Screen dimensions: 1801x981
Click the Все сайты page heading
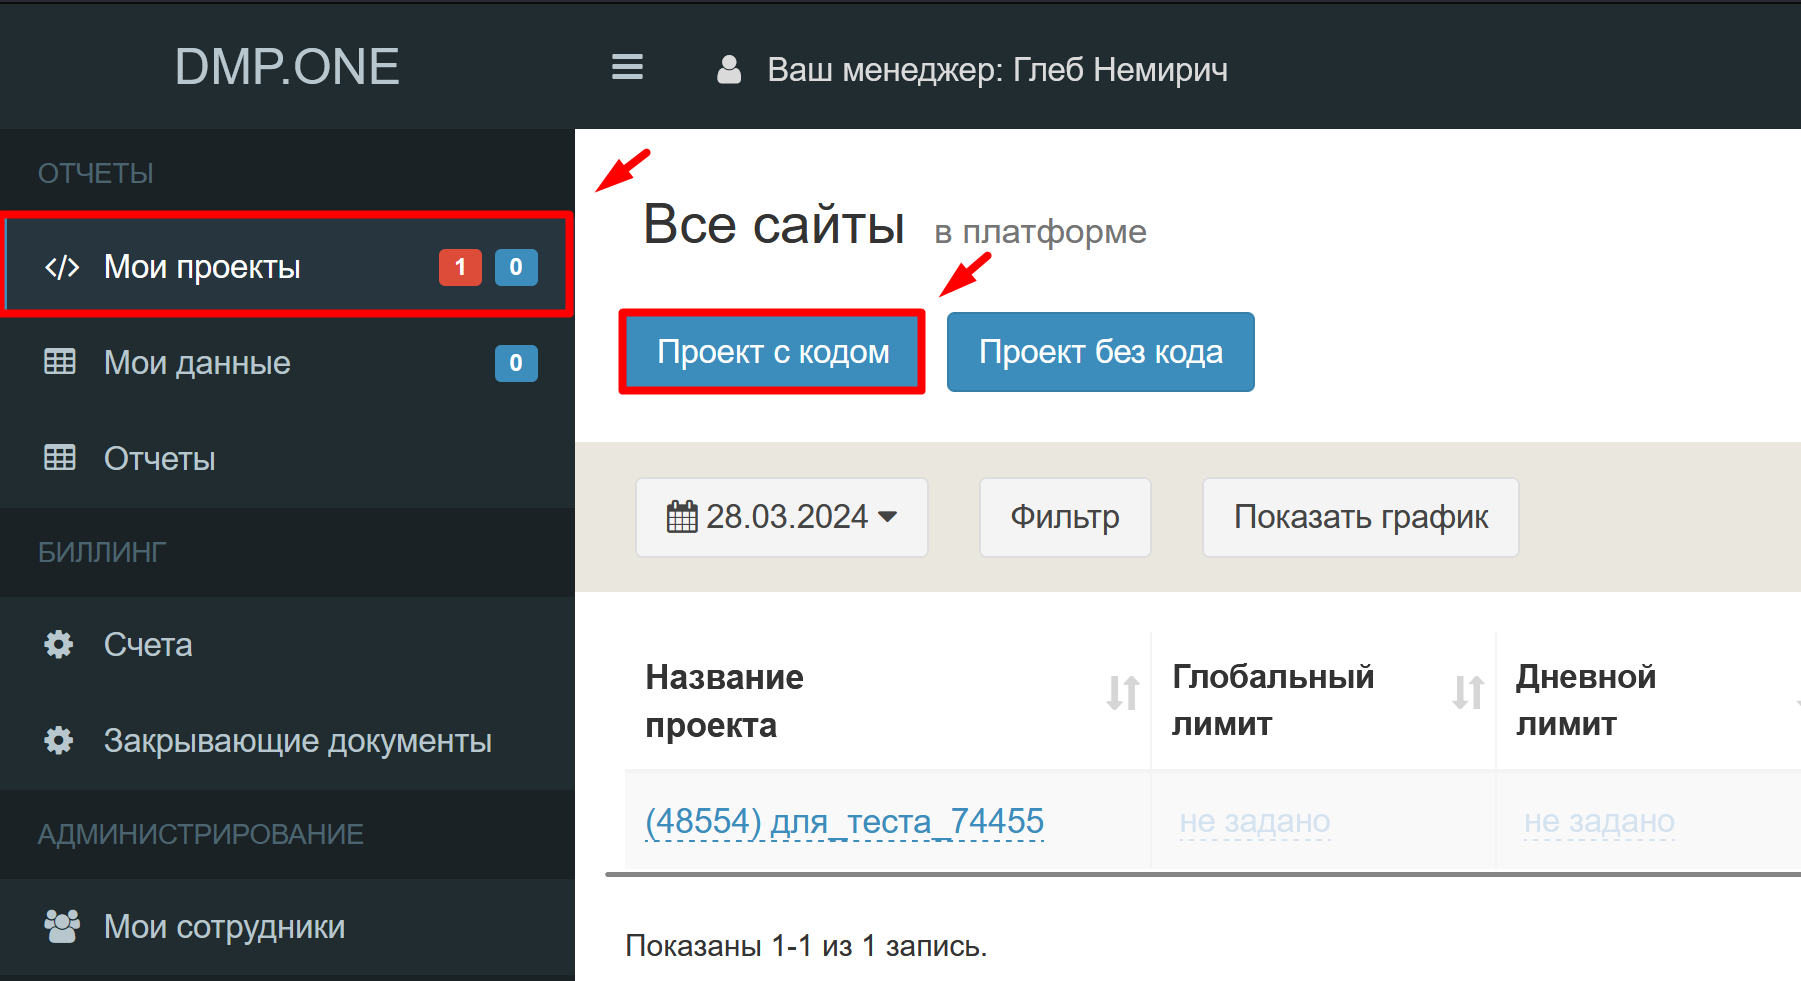coord(774,224)
